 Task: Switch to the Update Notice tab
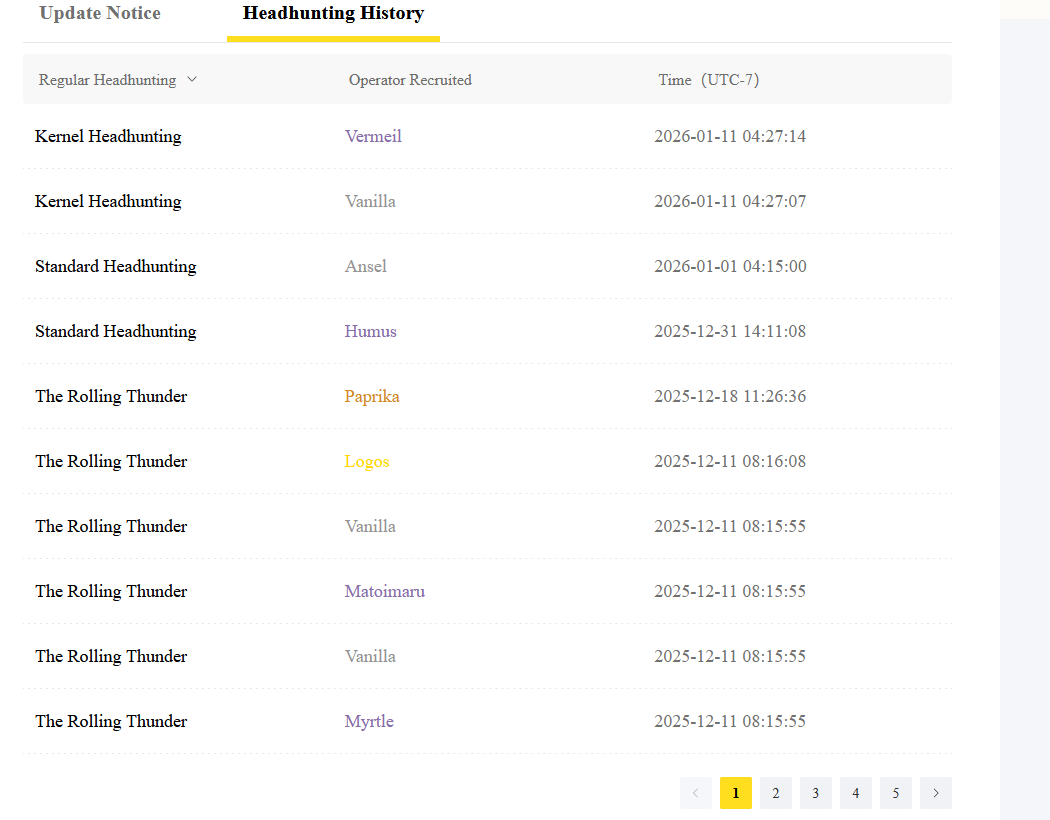[x=100, y=13]
